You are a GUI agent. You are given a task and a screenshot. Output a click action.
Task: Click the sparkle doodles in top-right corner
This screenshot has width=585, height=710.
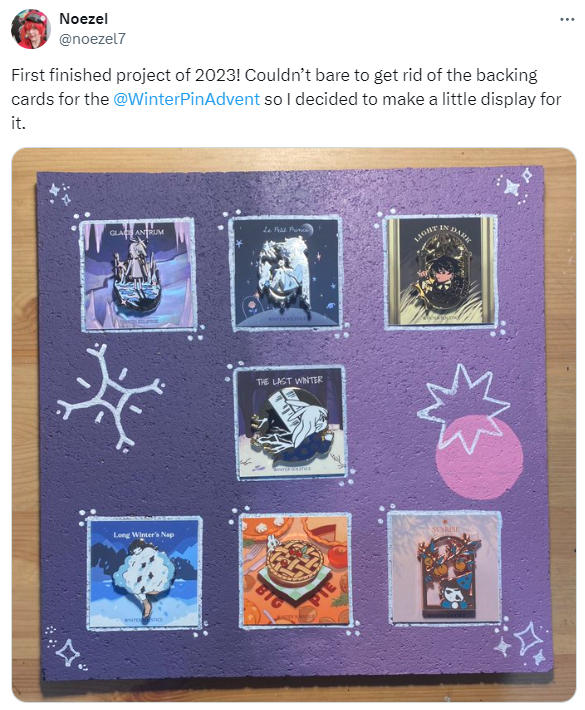tap(516, 186)
